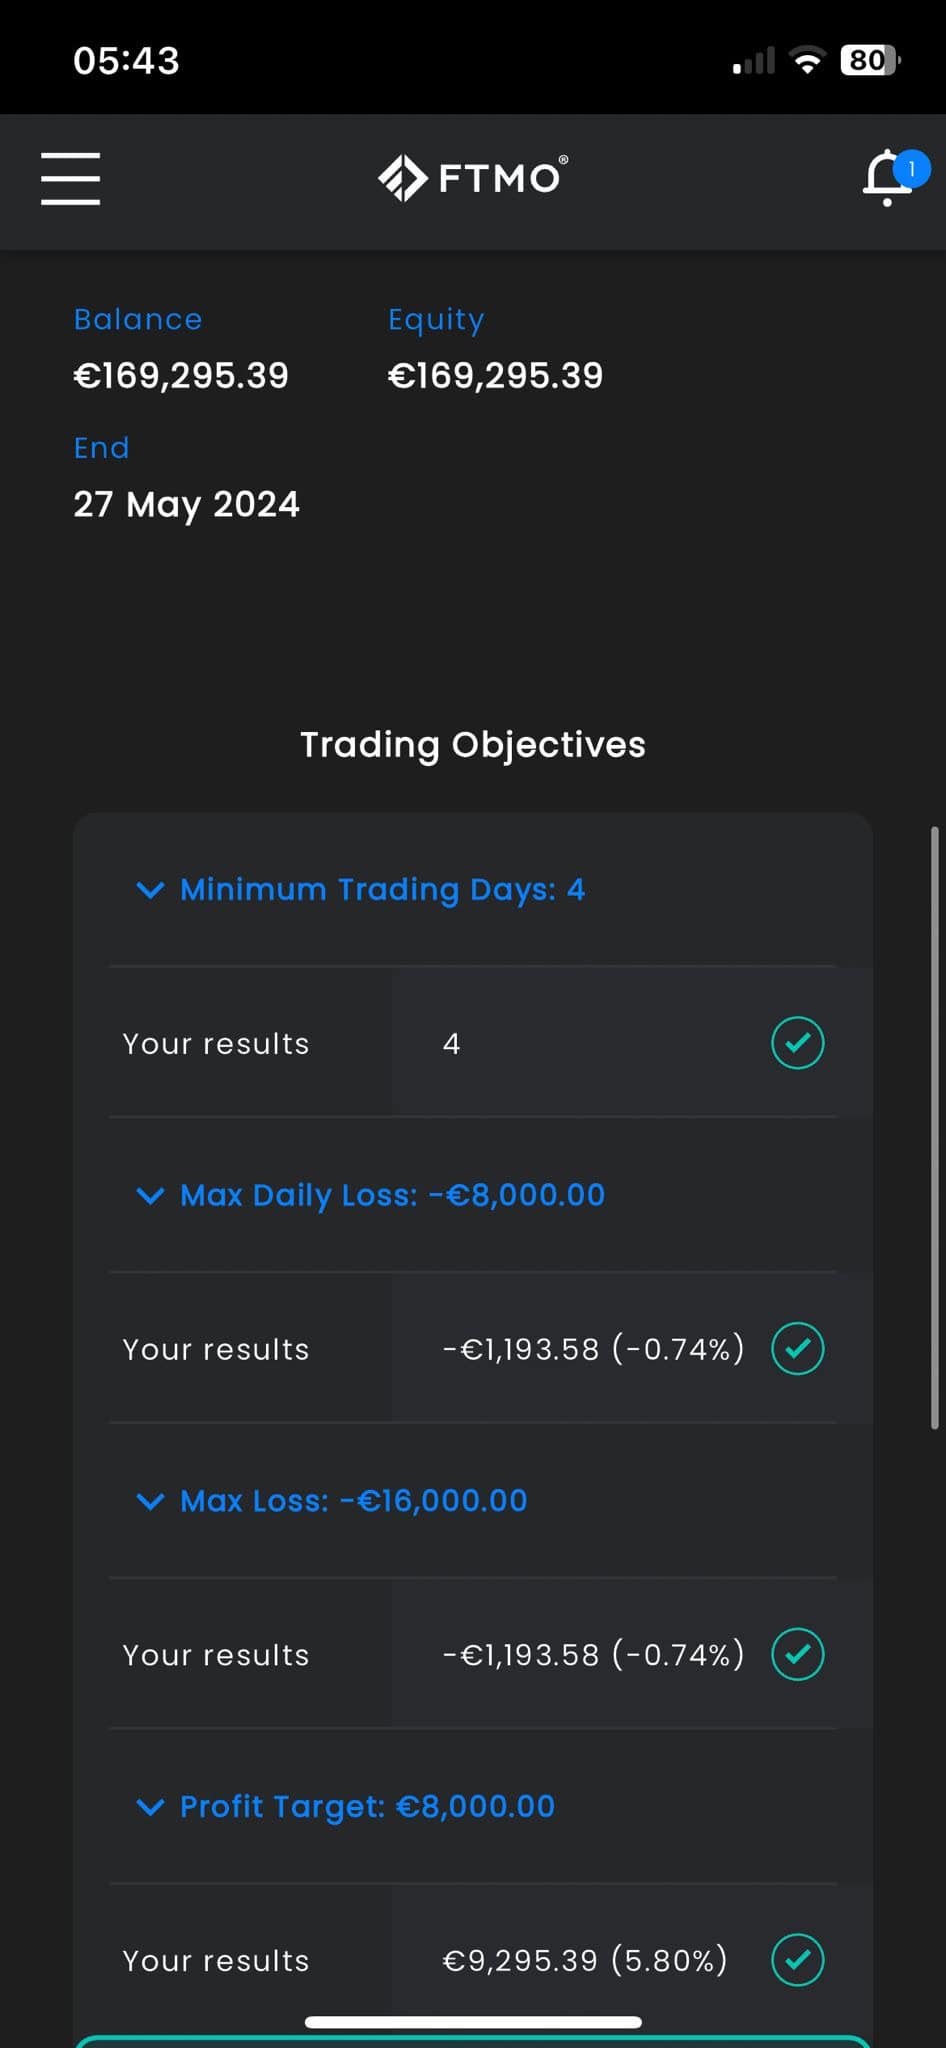
Task: Tap the battery indicator icon
Action: (871, 60)
